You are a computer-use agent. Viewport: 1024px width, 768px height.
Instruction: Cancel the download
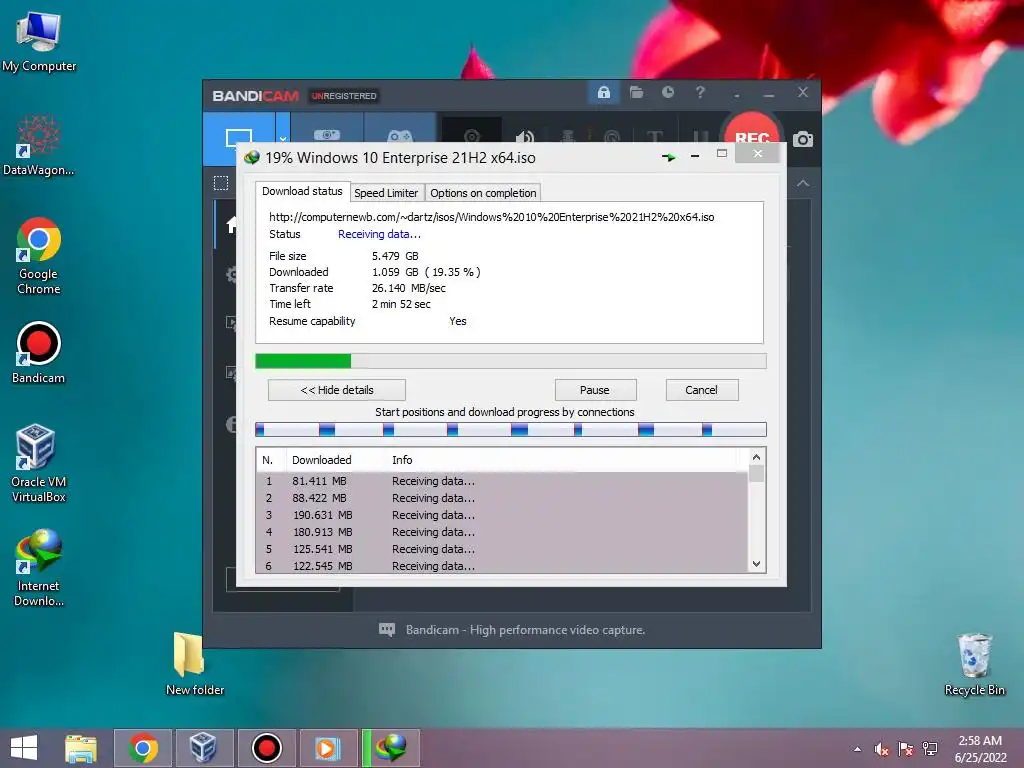[x=701, y=390]
